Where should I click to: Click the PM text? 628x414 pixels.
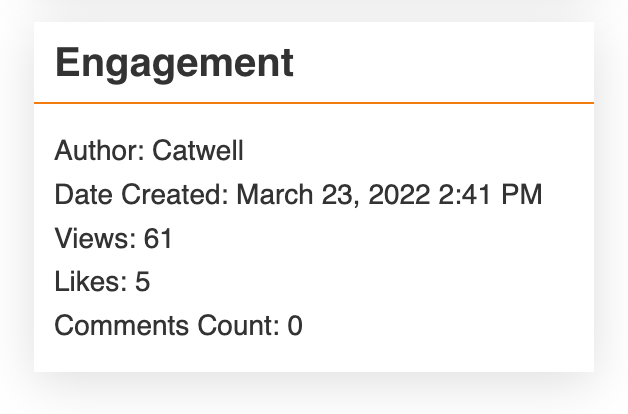(x=522, y=195)
